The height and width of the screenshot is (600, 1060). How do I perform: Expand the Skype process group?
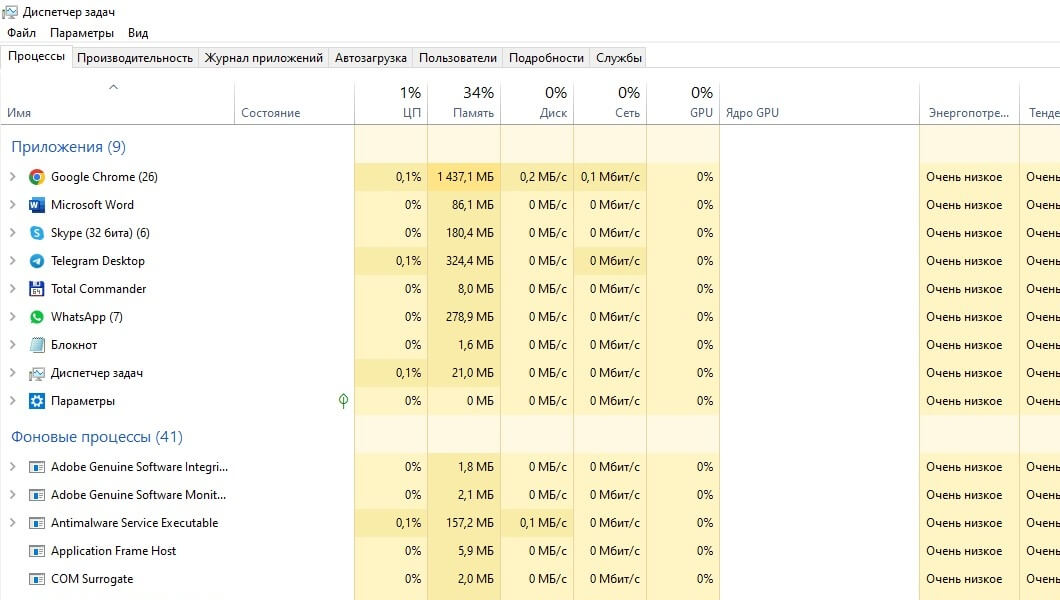coord(12,233)
